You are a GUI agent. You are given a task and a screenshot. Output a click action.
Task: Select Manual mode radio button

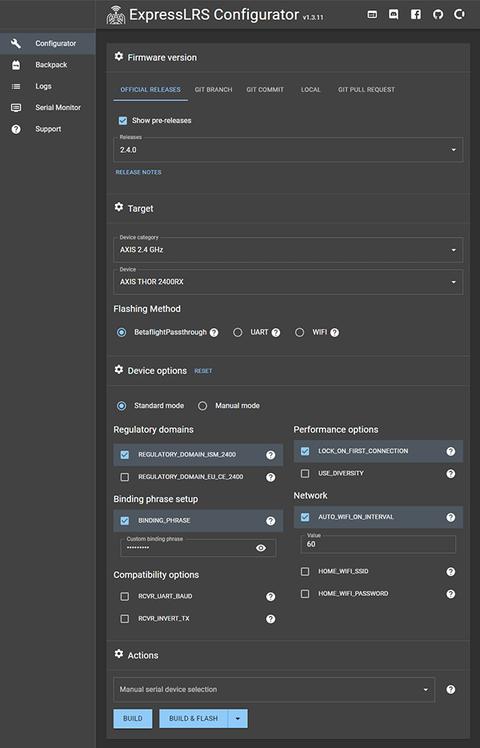coord(203,406)
